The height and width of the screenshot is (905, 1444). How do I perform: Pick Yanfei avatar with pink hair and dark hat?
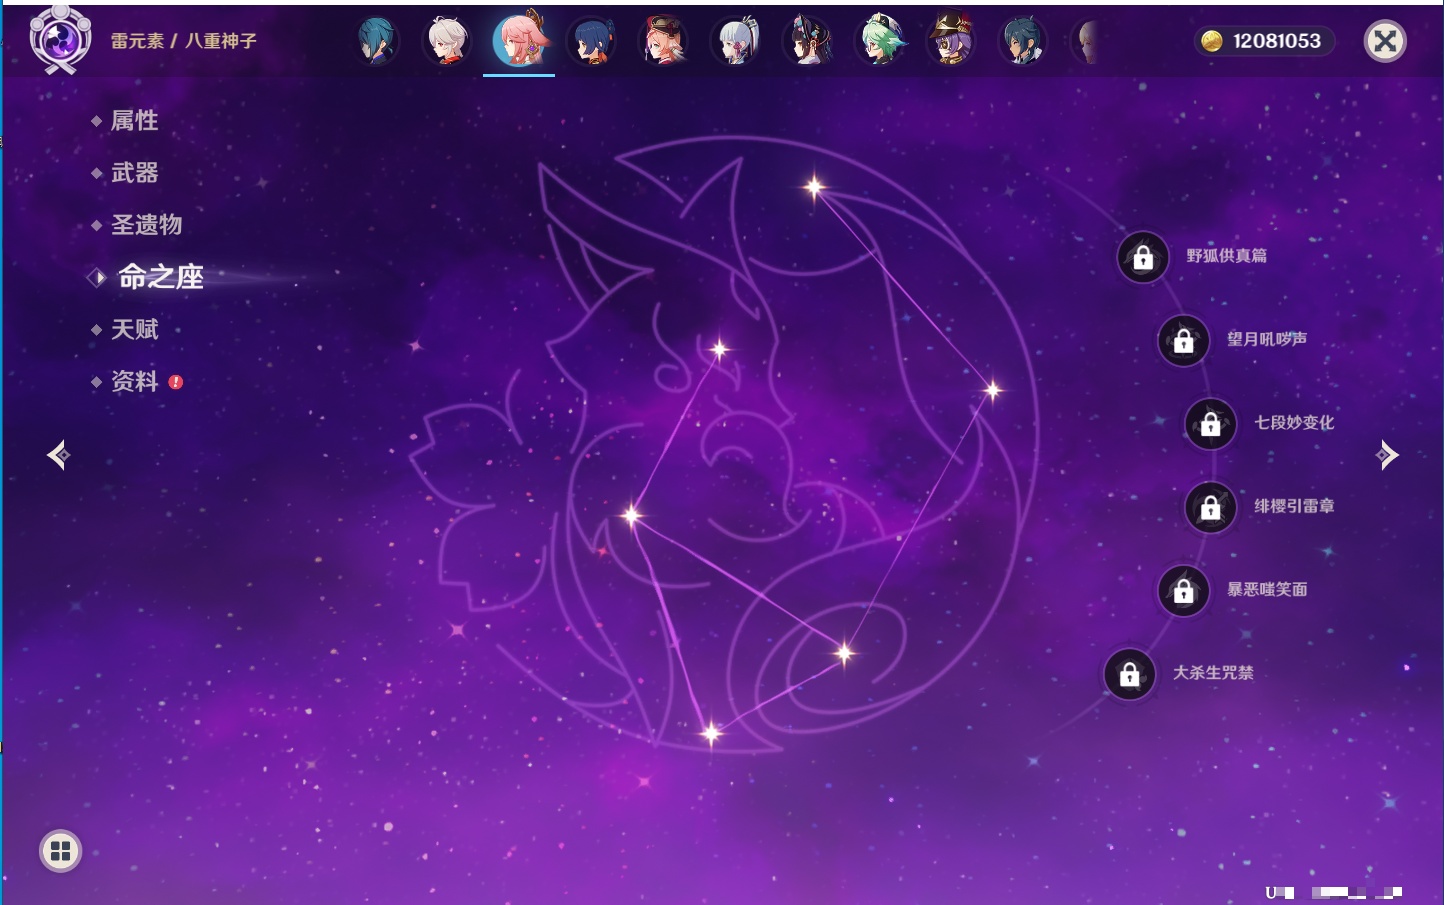(x=664, y=41)
